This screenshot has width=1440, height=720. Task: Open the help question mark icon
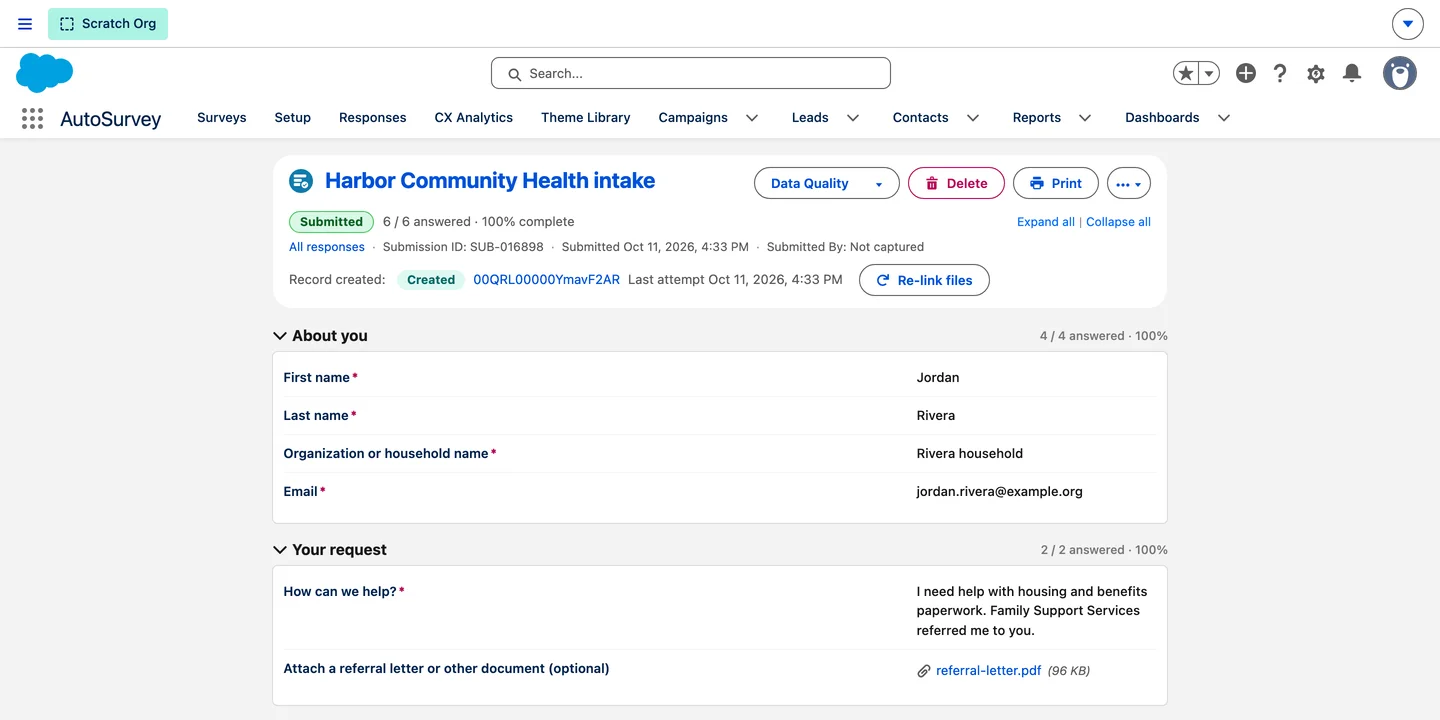coord(1280,73)
